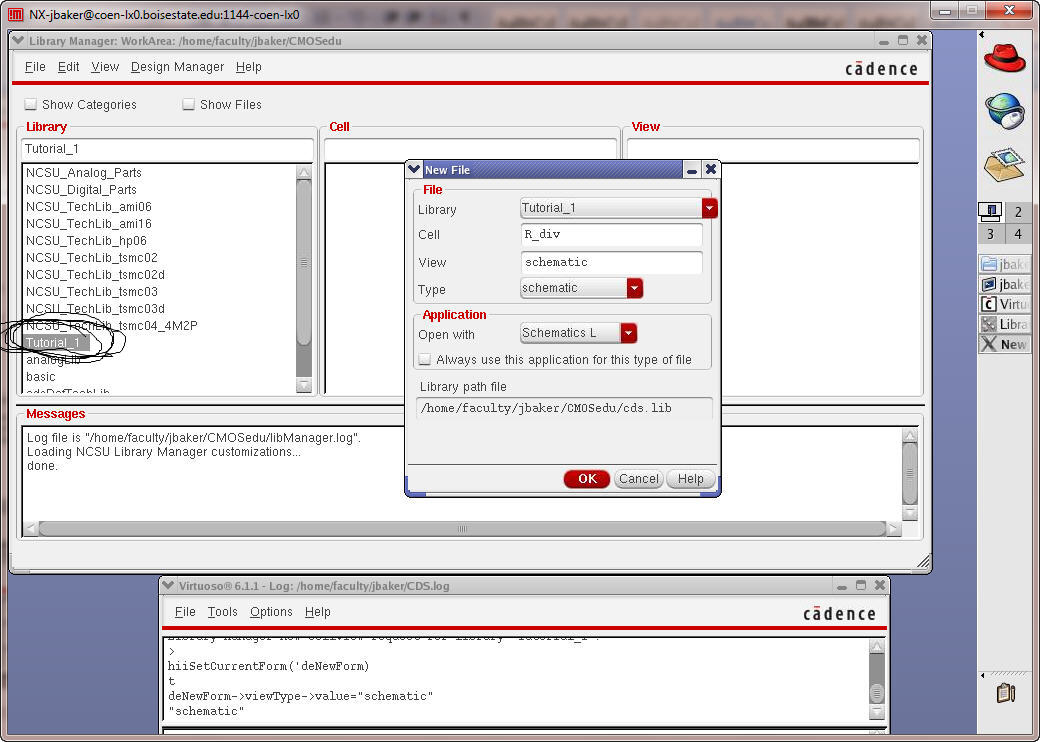Expand the Open with Schematics L dropdown
The height and width of the screenshot is (742, 1040).
628,333
